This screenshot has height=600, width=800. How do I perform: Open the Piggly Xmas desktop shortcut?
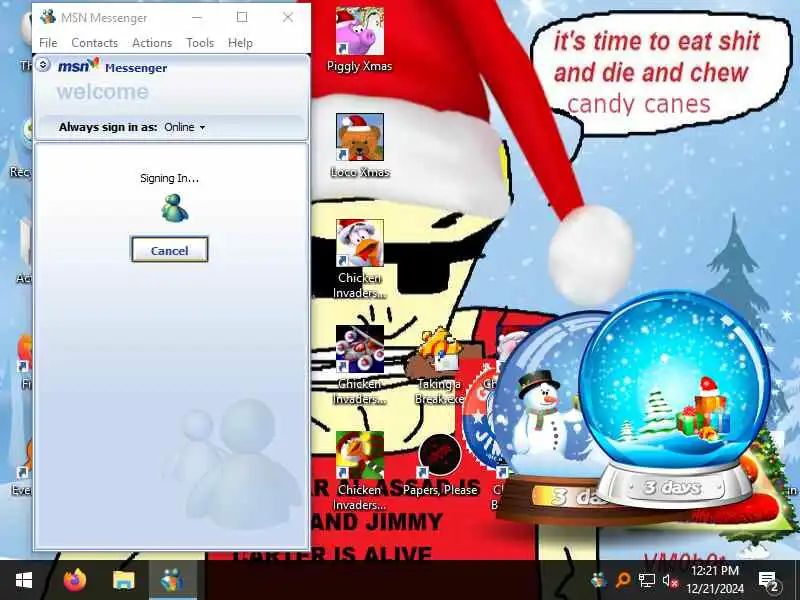[360, 40]
